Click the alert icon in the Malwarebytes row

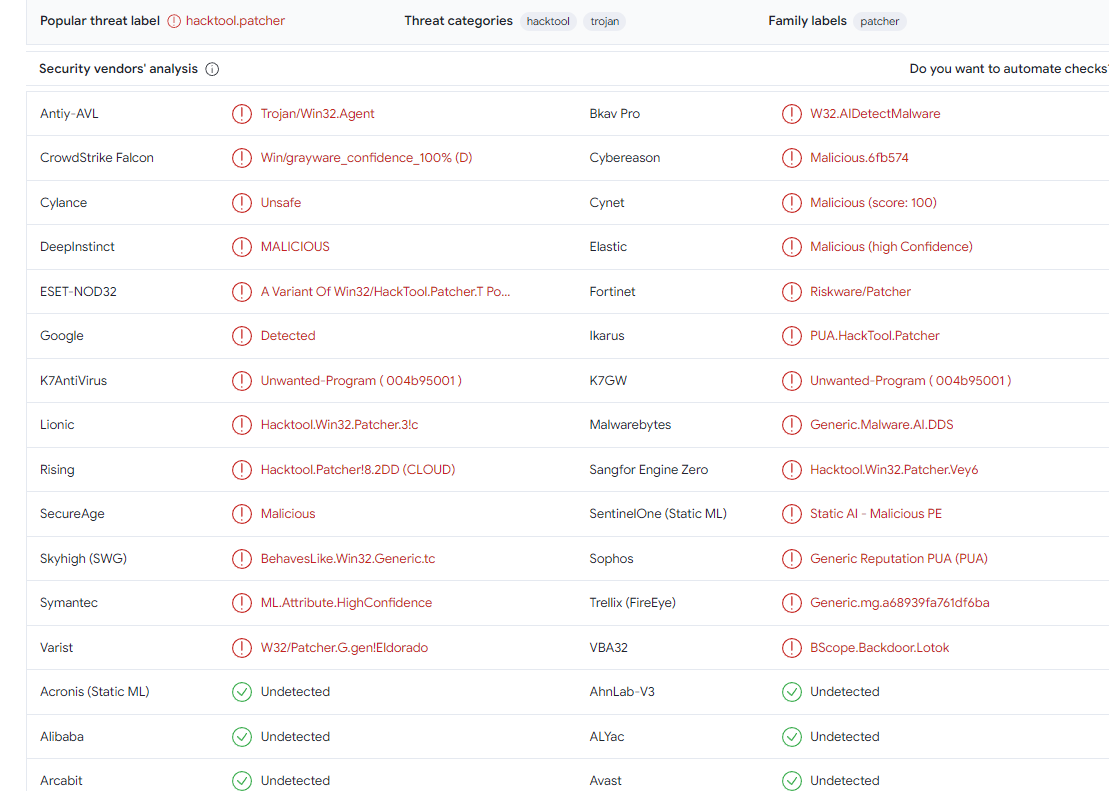click(791, 425)
